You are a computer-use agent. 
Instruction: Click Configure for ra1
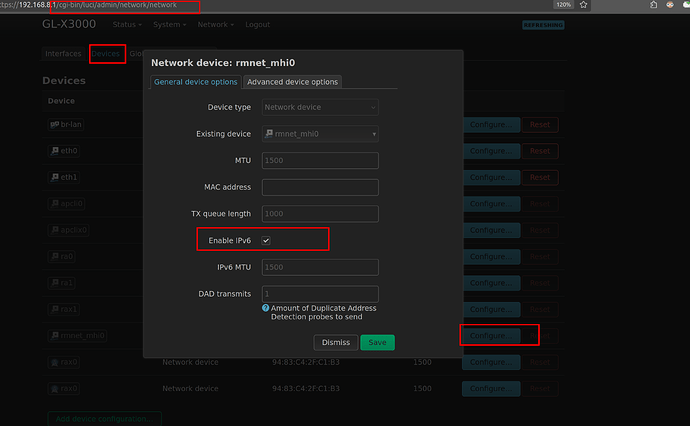pos(491,283)
